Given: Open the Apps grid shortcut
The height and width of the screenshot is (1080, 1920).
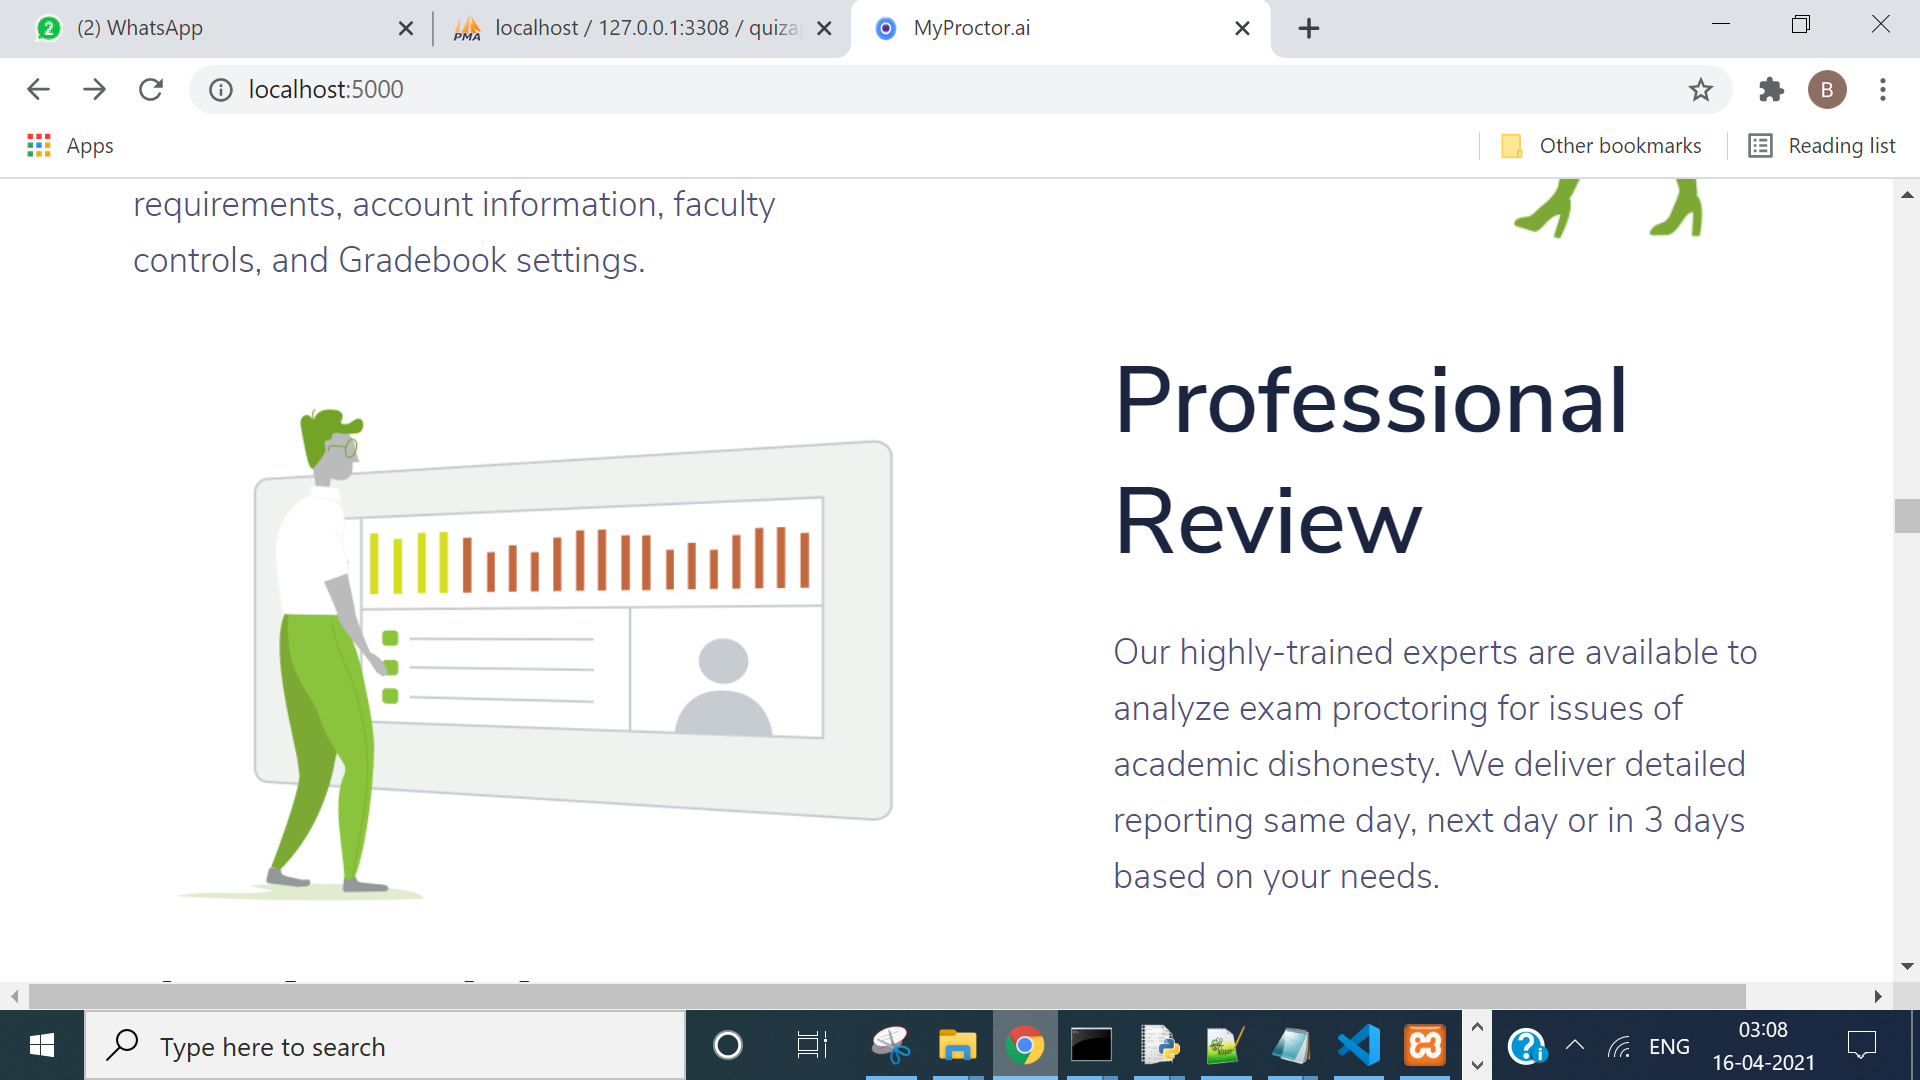Looking at the screenshot, I should [x=70, y=146].
